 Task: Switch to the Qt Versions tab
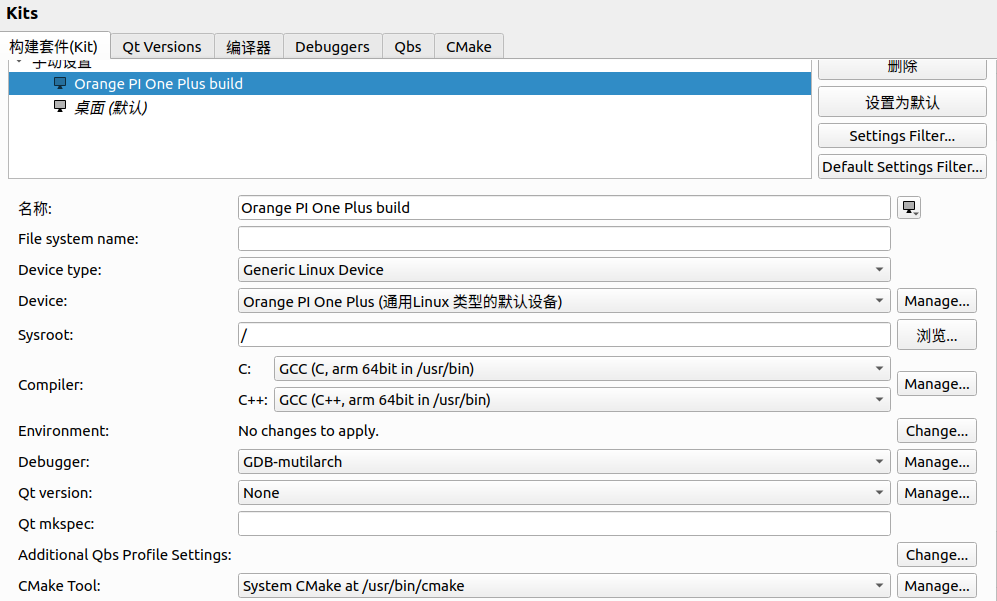tap(162, 46)
